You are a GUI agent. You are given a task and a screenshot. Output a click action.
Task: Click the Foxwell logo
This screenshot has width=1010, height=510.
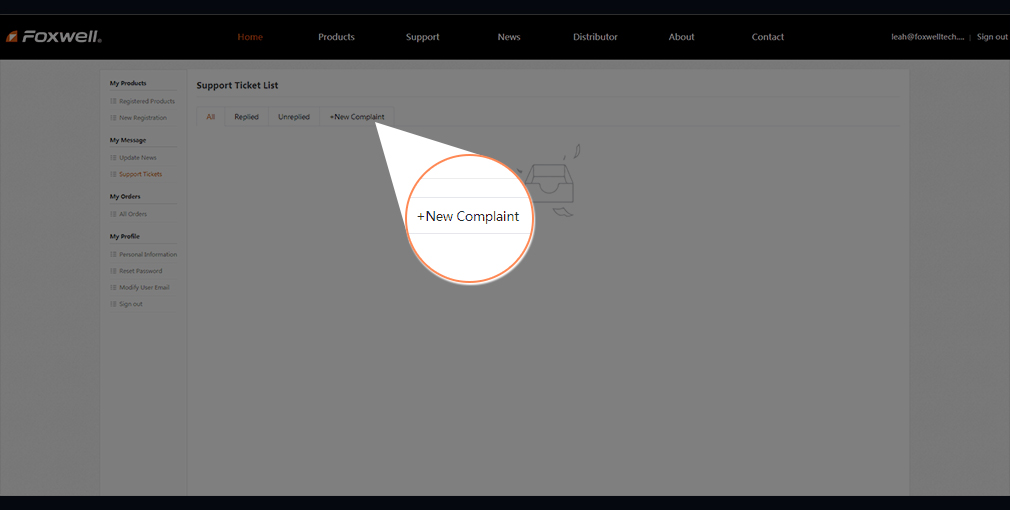tap(53, 37)
